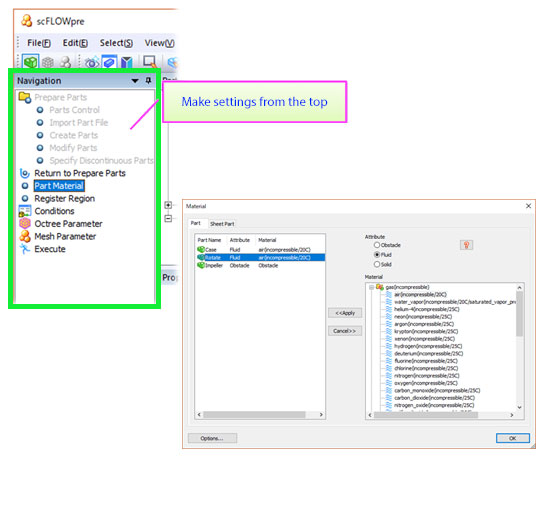Click the scFLOWpre application logo icon
The height and width of the screenshot is (514, 540).
click(27, 21)
